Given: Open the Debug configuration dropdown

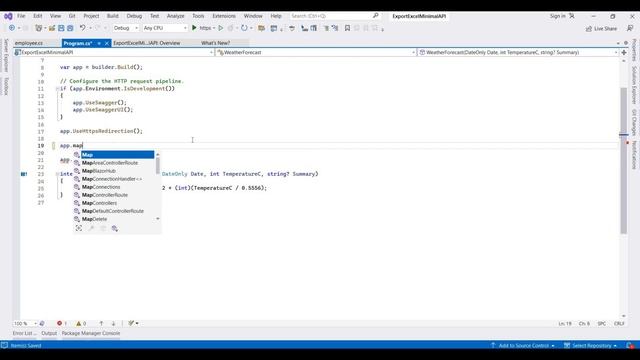Looking at the screenshot, I should (126, 28).
